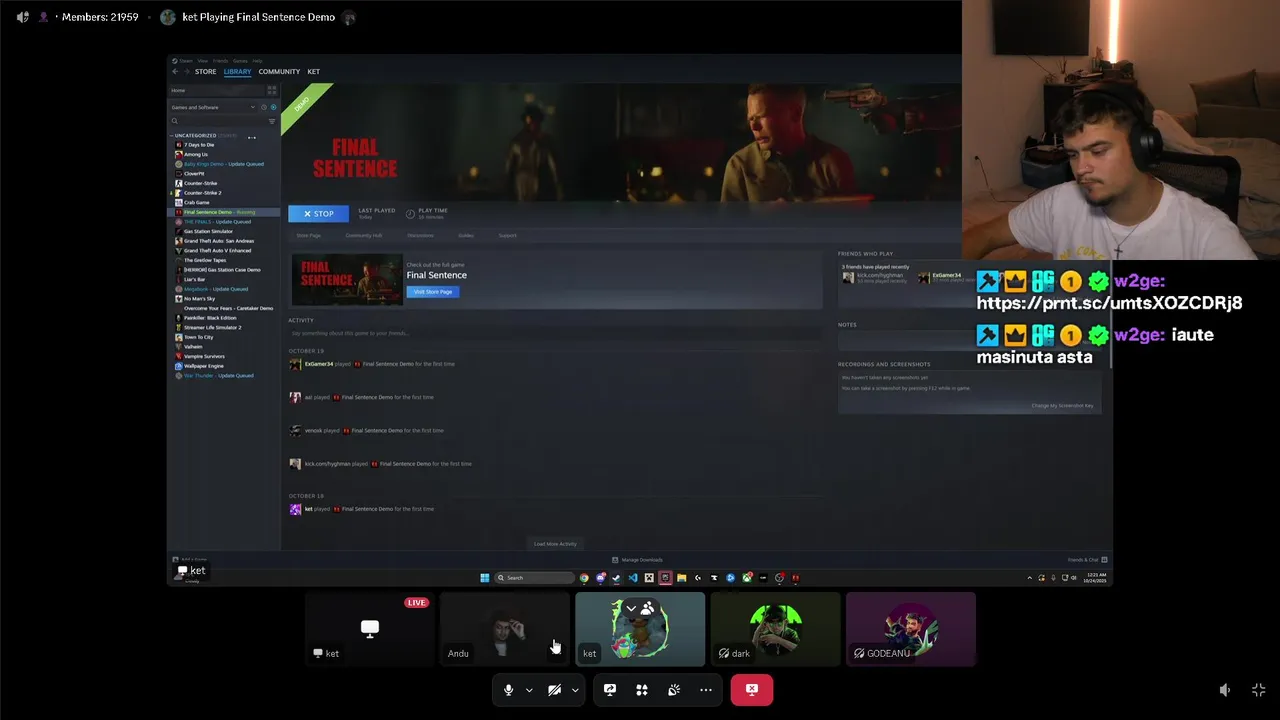Open Visual Studio Code from the taskbar
1280x720 pixels.
click(x=633, y=578)
